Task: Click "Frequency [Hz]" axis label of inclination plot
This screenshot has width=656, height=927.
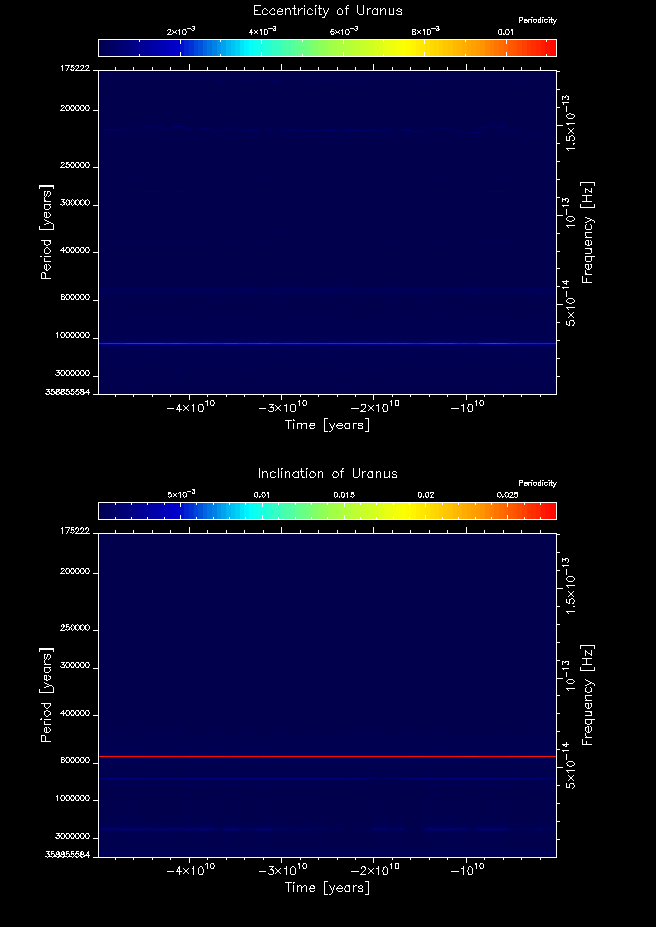Action: click(x=588, y=693)
